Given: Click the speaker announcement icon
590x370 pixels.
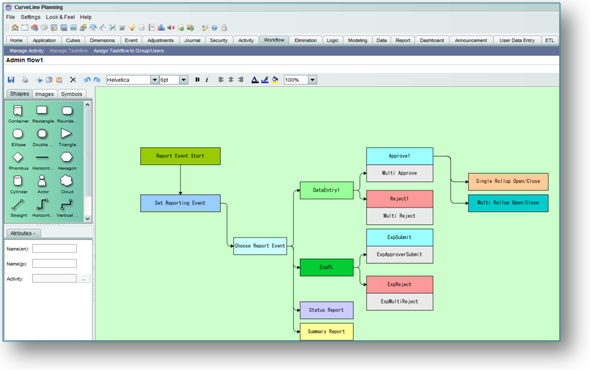Looking at the screenshot, I should pyautogui.click(x=171, y=27).
